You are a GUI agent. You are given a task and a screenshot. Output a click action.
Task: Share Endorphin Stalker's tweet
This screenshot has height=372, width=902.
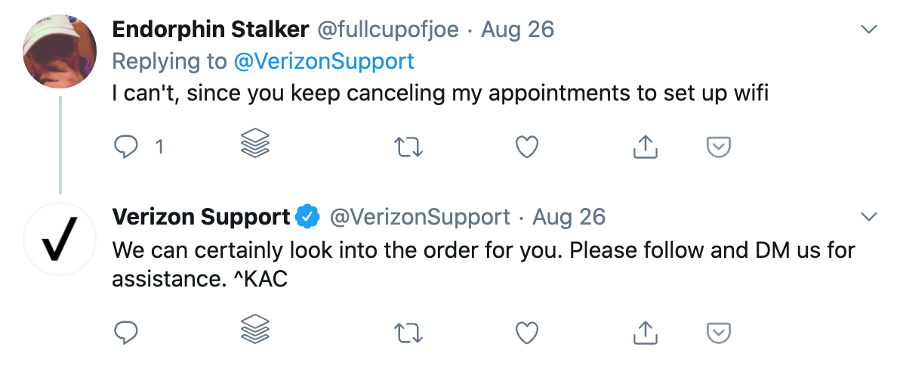tap(645, 147)
